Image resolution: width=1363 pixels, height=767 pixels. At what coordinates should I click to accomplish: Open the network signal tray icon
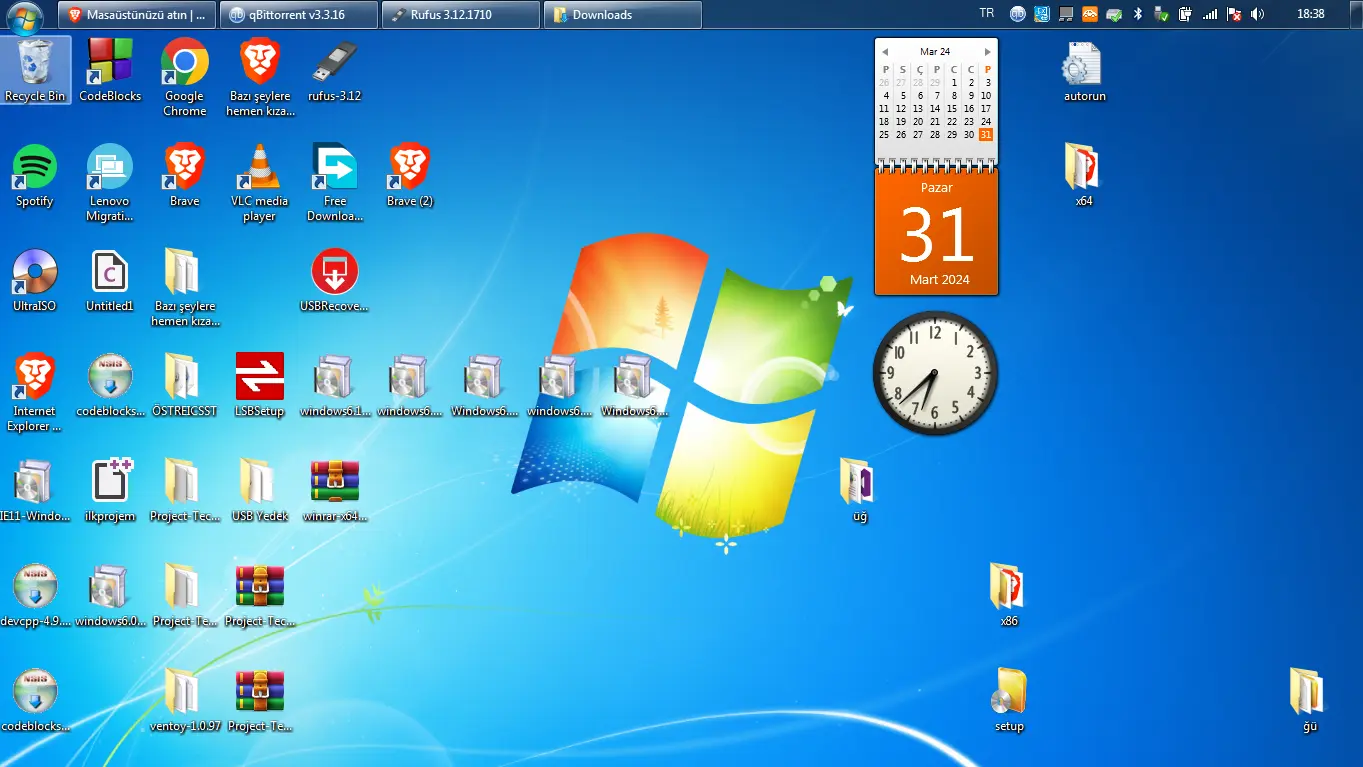click(x=1210, y=14)
